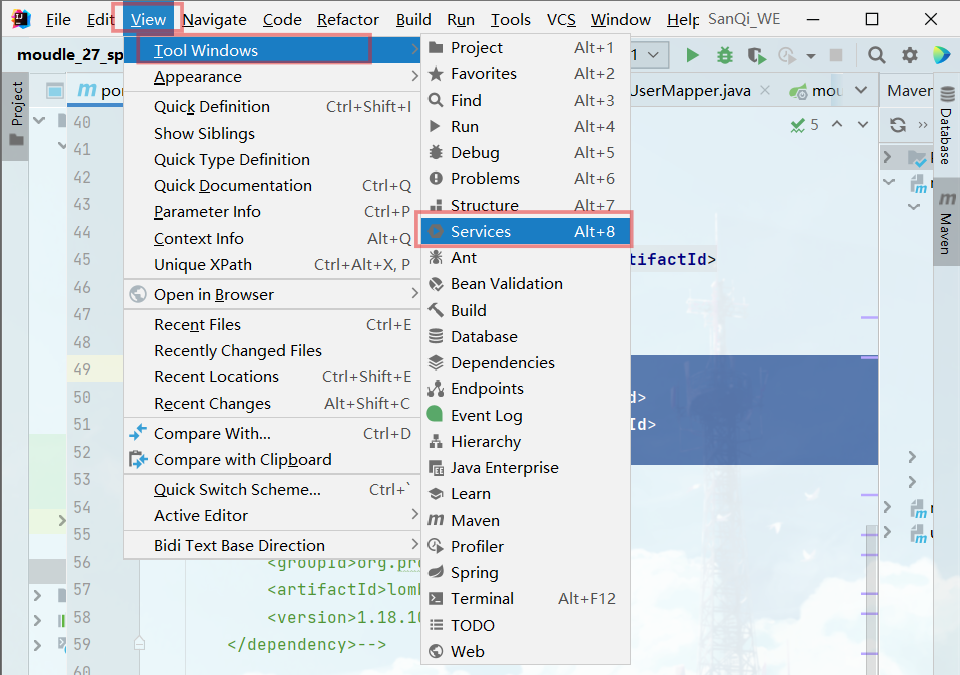Select Favorites star entry in submenu

[525, 74]
